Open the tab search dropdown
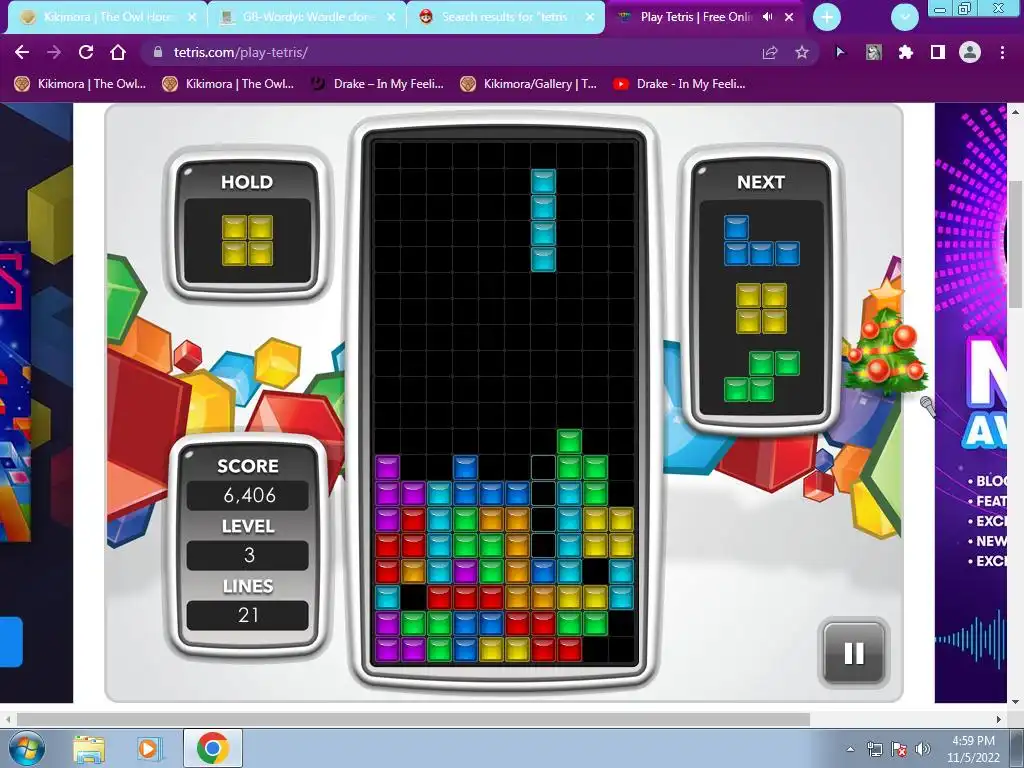The width and height of the screenshot is (1024, 768). coord(904,17)
